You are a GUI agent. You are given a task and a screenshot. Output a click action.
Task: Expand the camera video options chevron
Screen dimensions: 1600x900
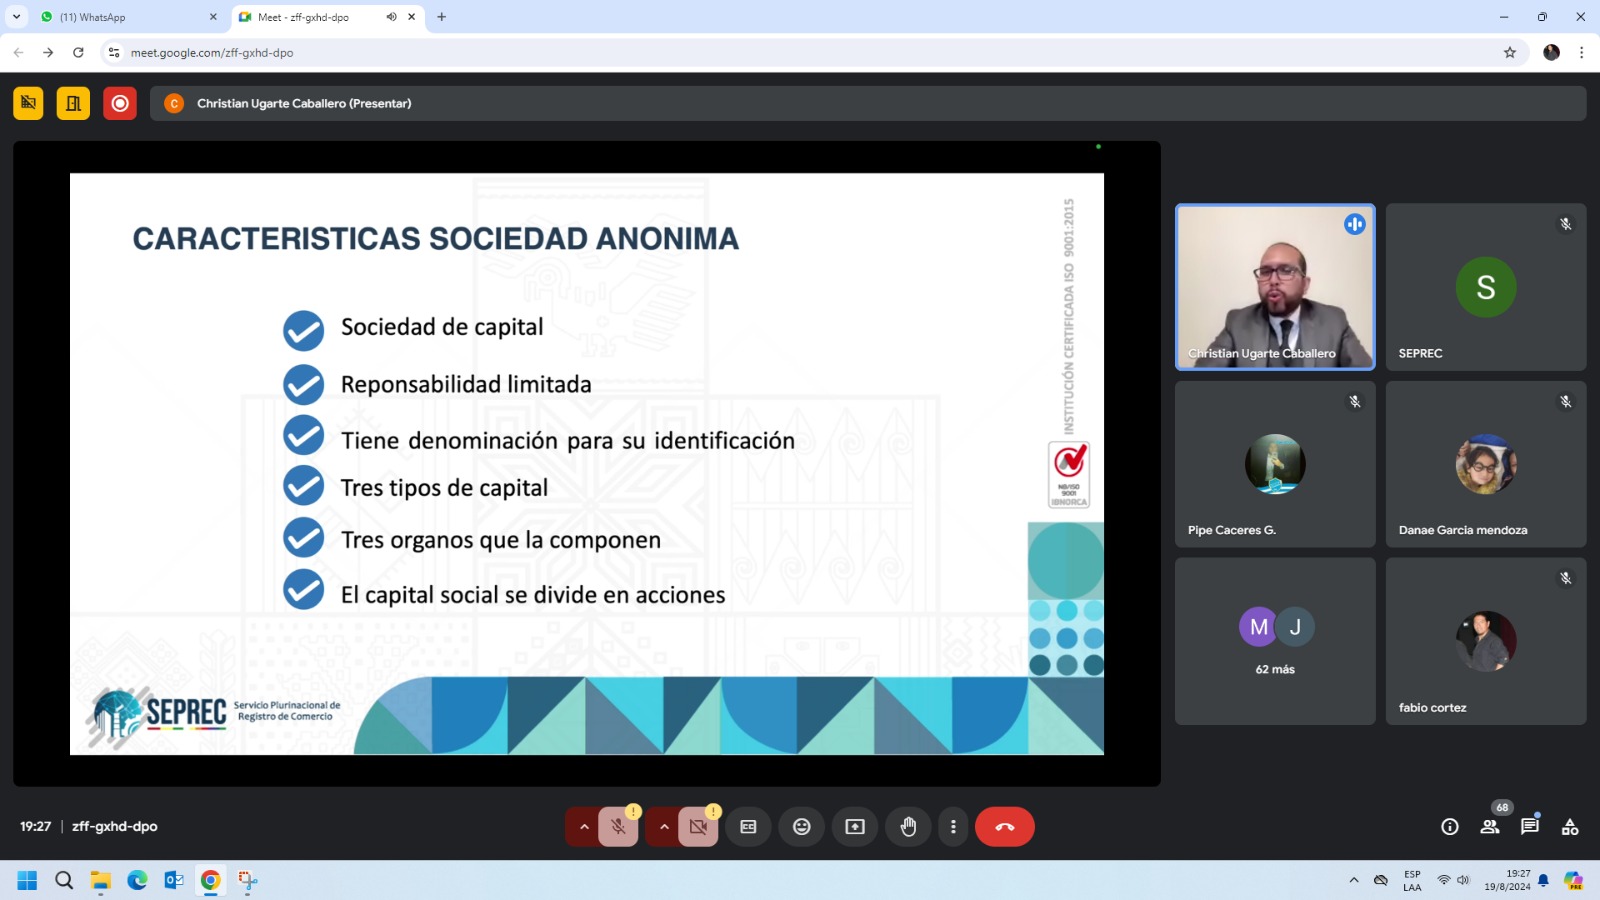664,826
